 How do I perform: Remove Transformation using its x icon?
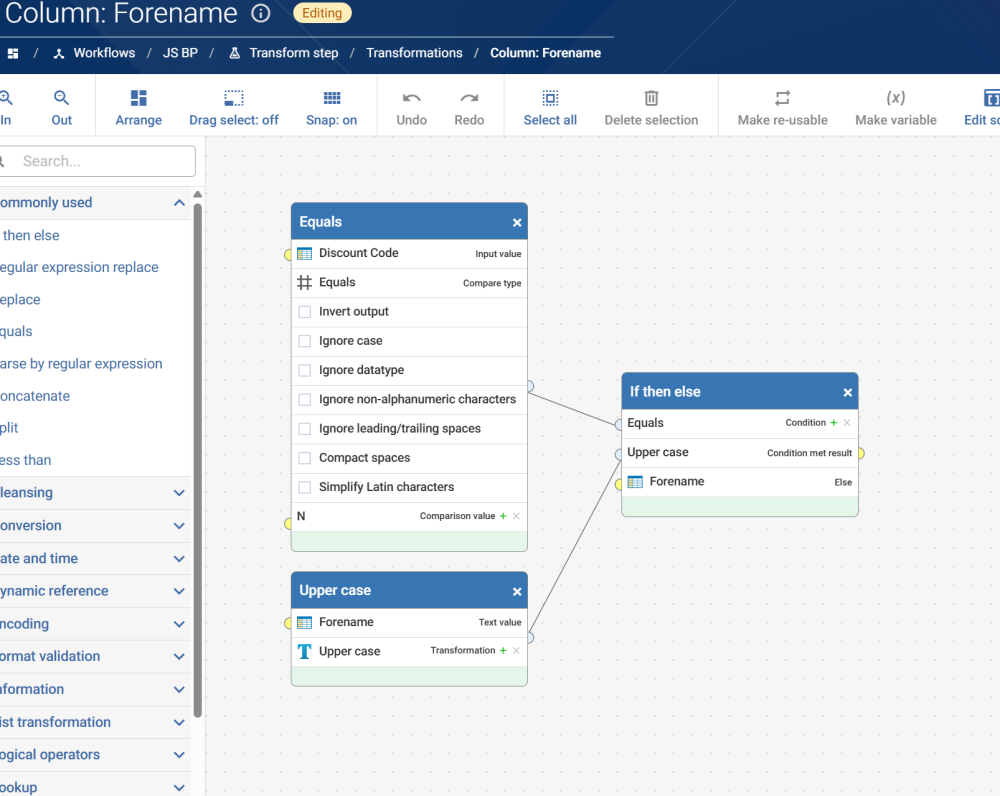(516, 651)
